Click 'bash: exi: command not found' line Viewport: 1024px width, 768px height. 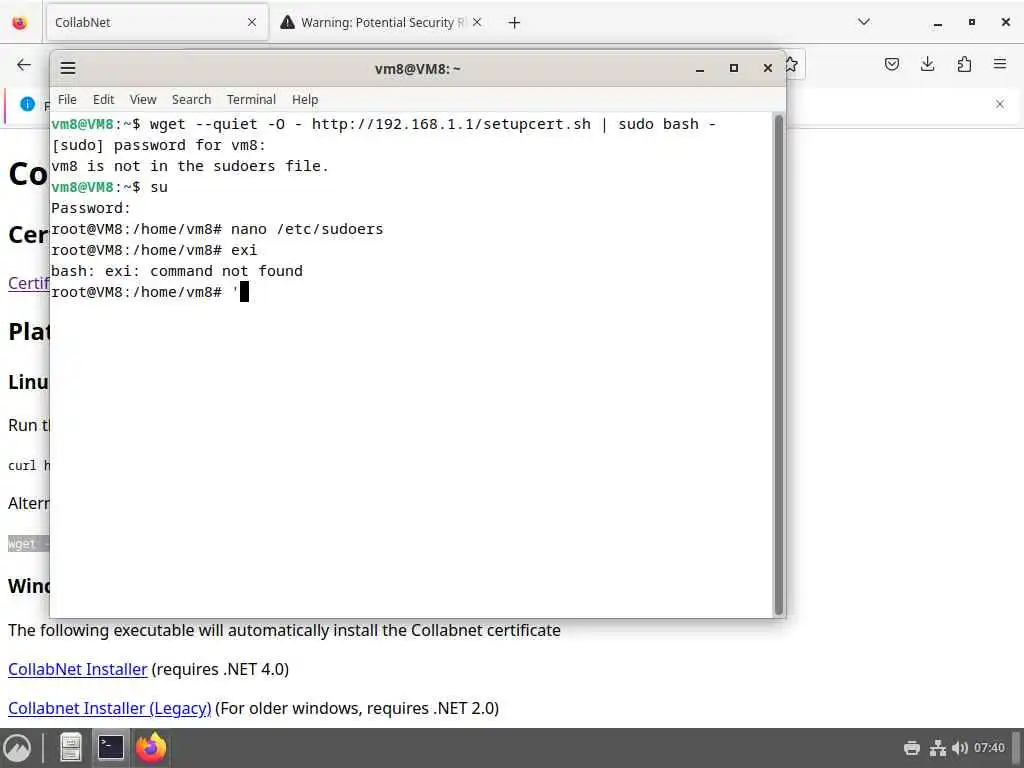pos(177,271)
